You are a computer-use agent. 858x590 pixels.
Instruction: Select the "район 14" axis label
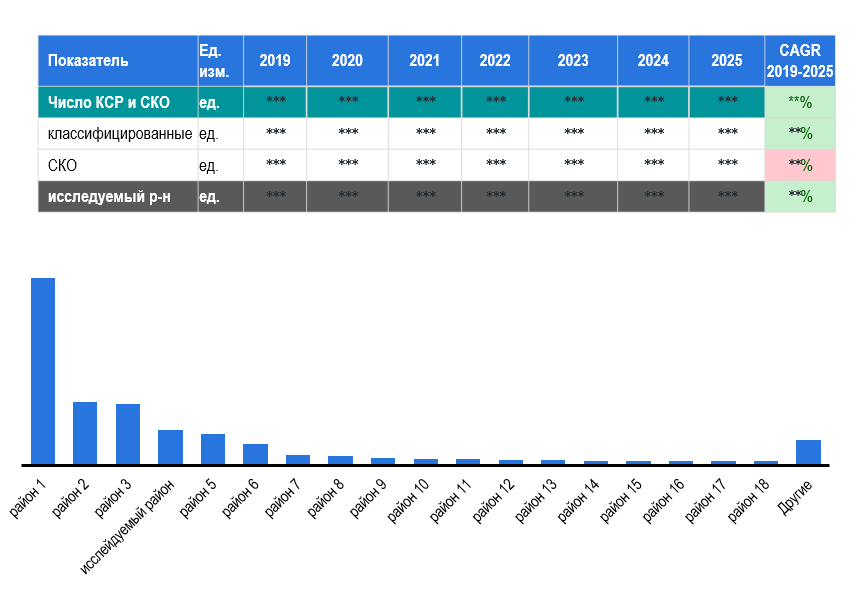coord(578,501)
